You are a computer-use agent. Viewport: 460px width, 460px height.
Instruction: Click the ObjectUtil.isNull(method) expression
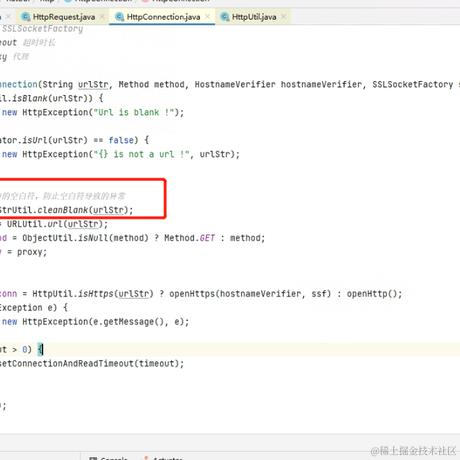pyautogui.click(x=85, y=238)
